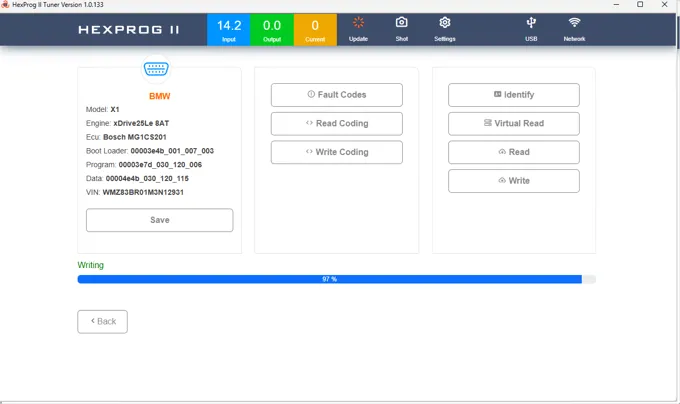The image size is (680, 404).
Task: Click the HEXPROG II logo
Action: (x=128, y=29)
